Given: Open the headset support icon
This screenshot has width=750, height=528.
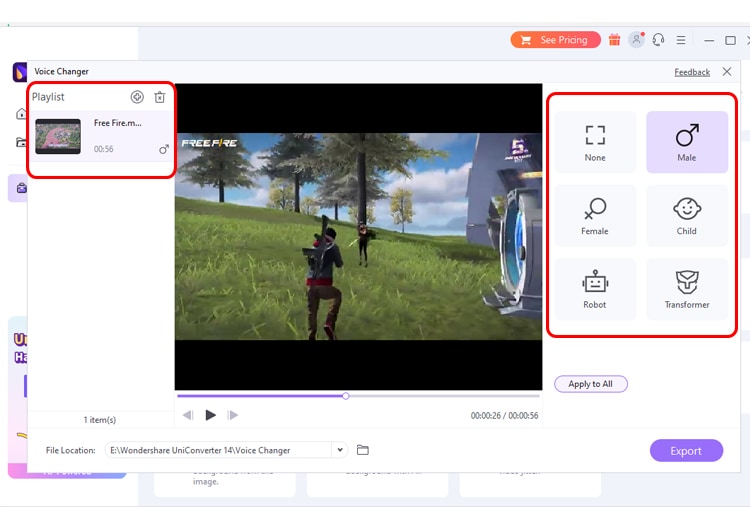Looking at the screenshot, I should click(659, 40).
